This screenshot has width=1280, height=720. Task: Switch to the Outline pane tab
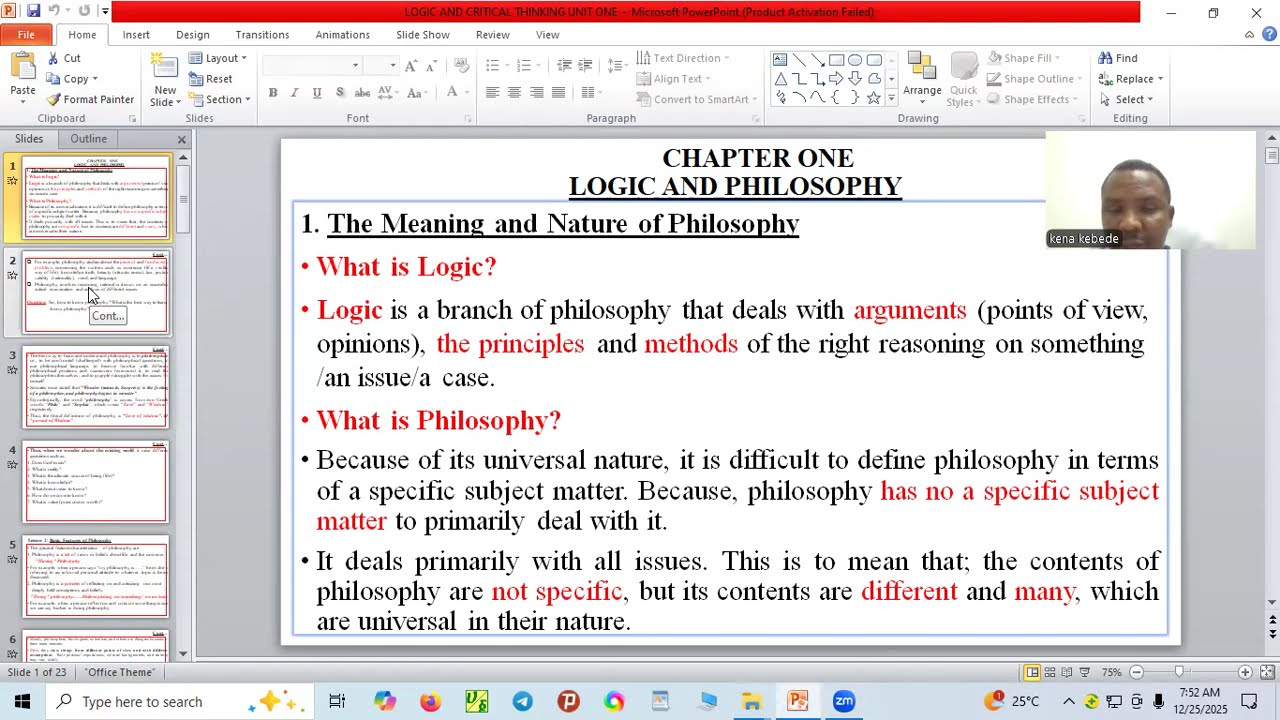pos(88,139)
